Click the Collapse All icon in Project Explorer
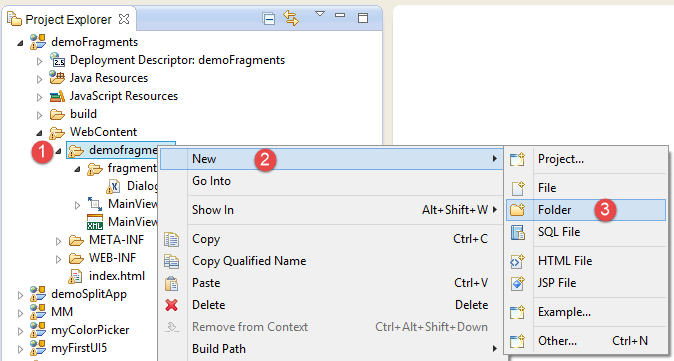The width and height of the screenshot is (674, 361). (x=269, y=19)
